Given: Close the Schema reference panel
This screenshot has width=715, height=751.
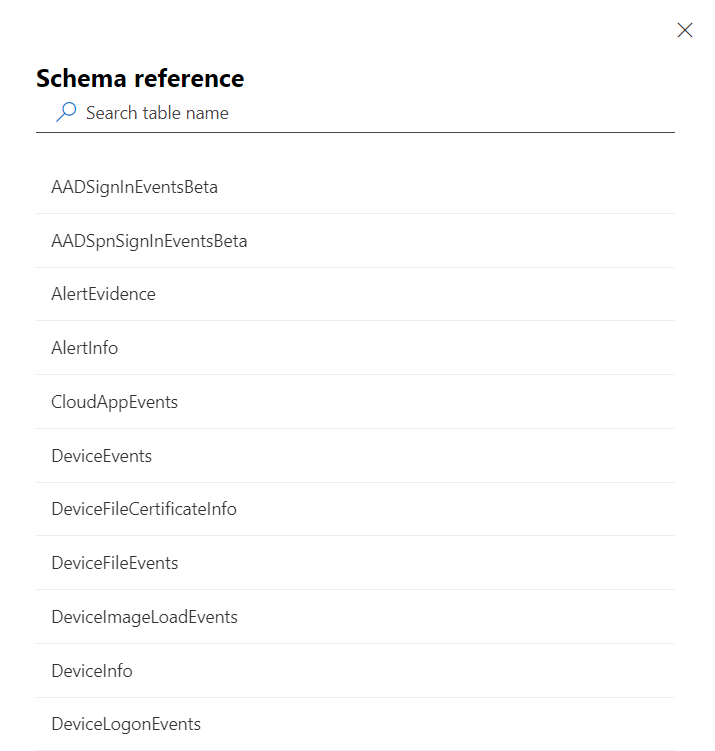Looking at the screenshot, I should pos(685,30).
